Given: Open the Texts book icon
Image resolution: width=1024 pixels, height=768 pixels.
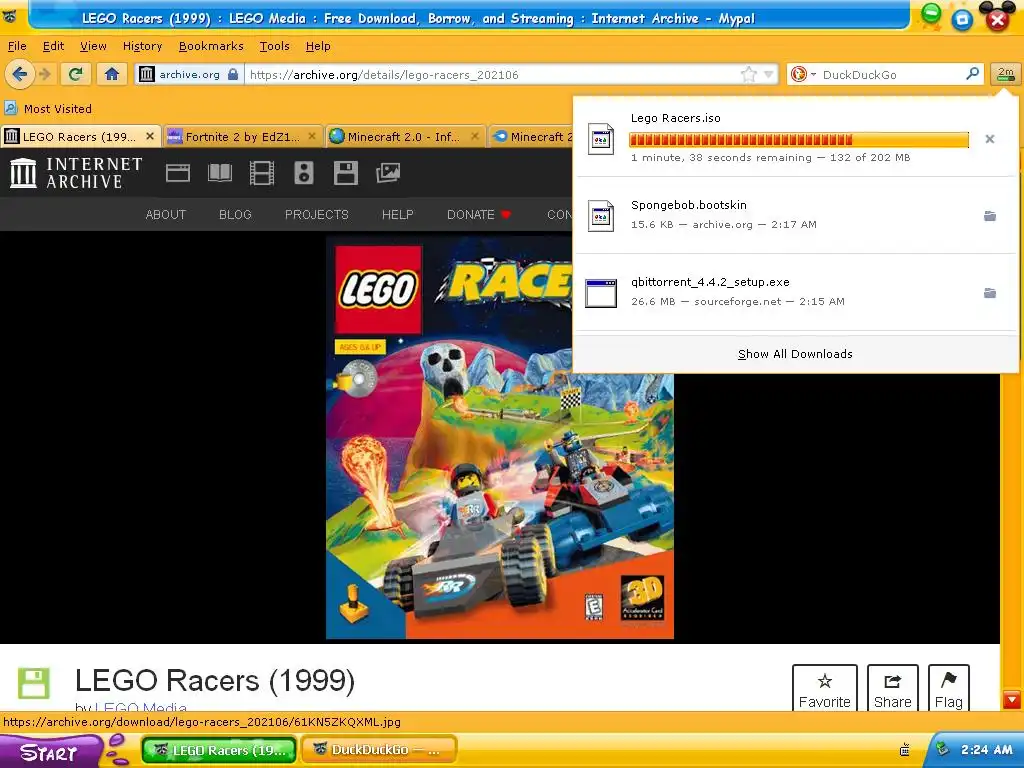Looking at the screenshot, I should (x=219, y=173).
